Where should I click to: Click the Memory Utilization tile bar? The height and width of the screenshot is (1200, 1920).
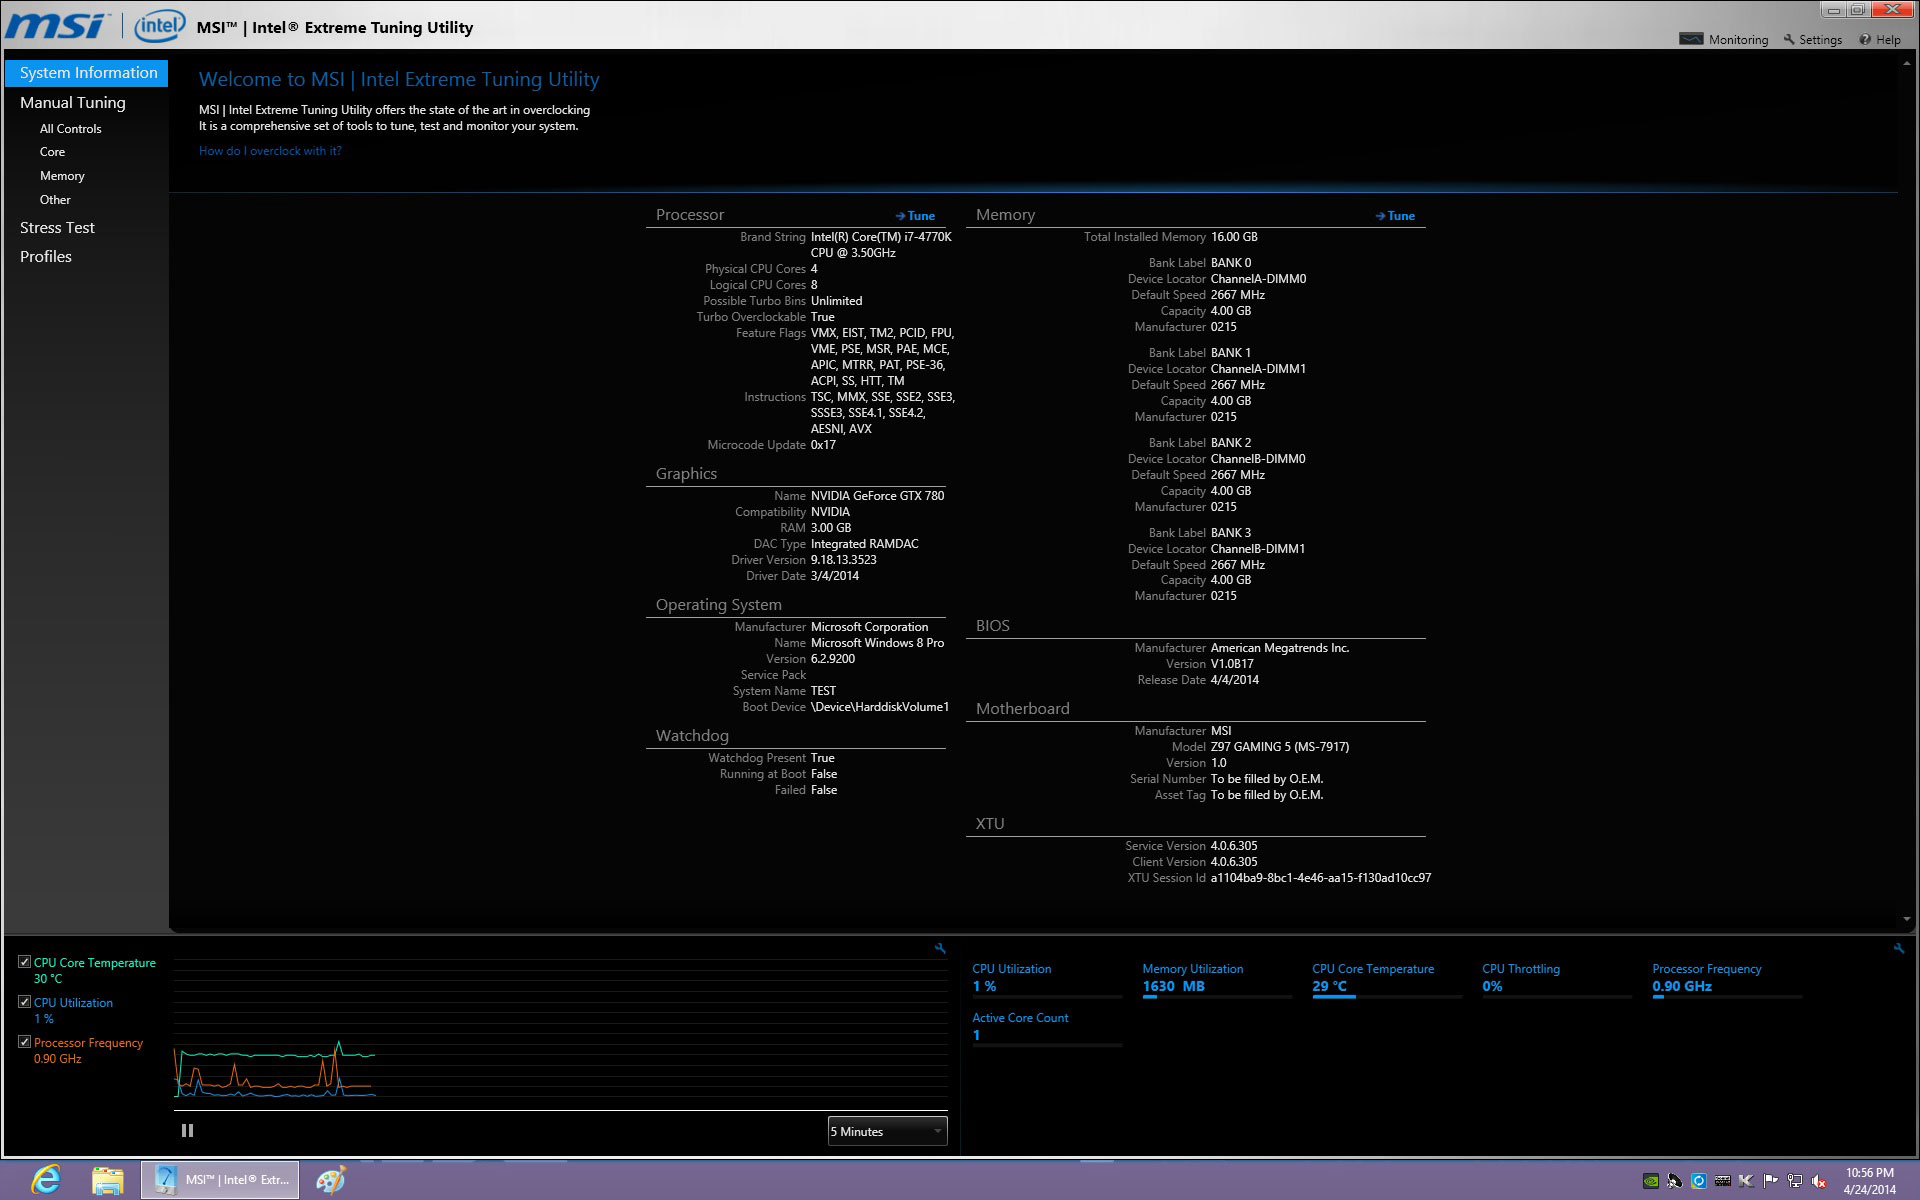(x=1217, y=996)
